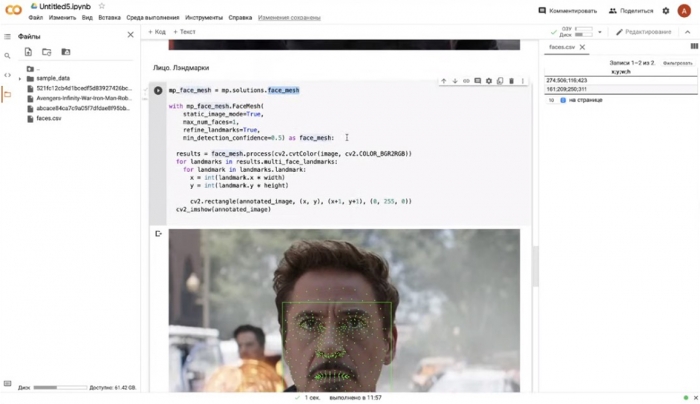Image resolution: width=700 pixels, height=404 pixels.
Task: Toggle the table of contents sidebar
Action: pos(8,36)
